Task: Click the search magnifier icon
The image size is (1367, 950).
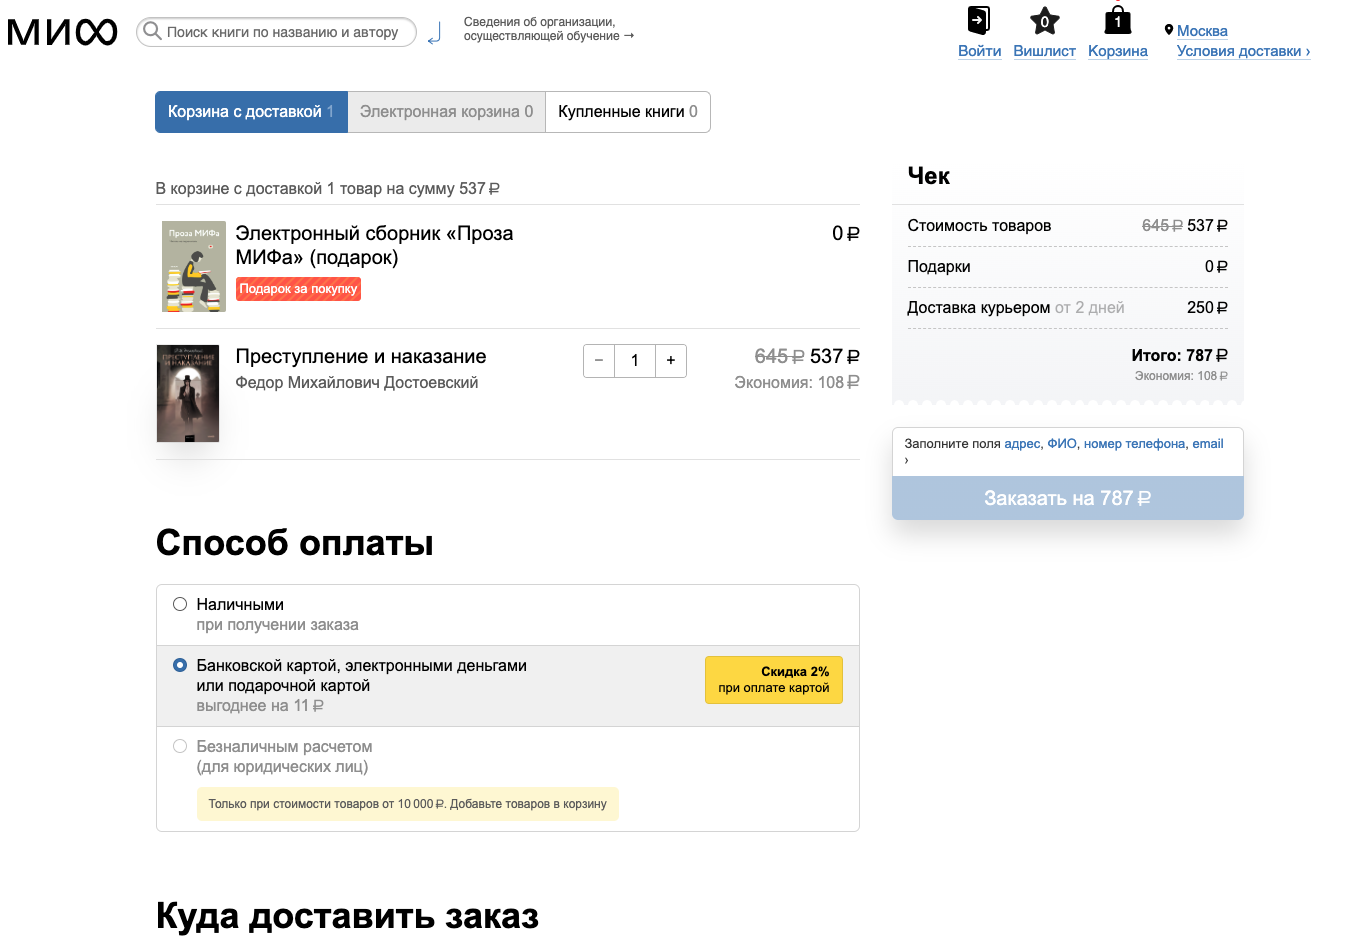Action: (152, 31)
